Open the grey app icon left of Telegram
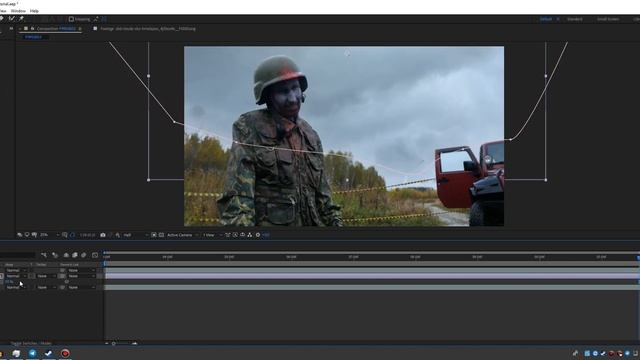640x360 pixels. 16,353
